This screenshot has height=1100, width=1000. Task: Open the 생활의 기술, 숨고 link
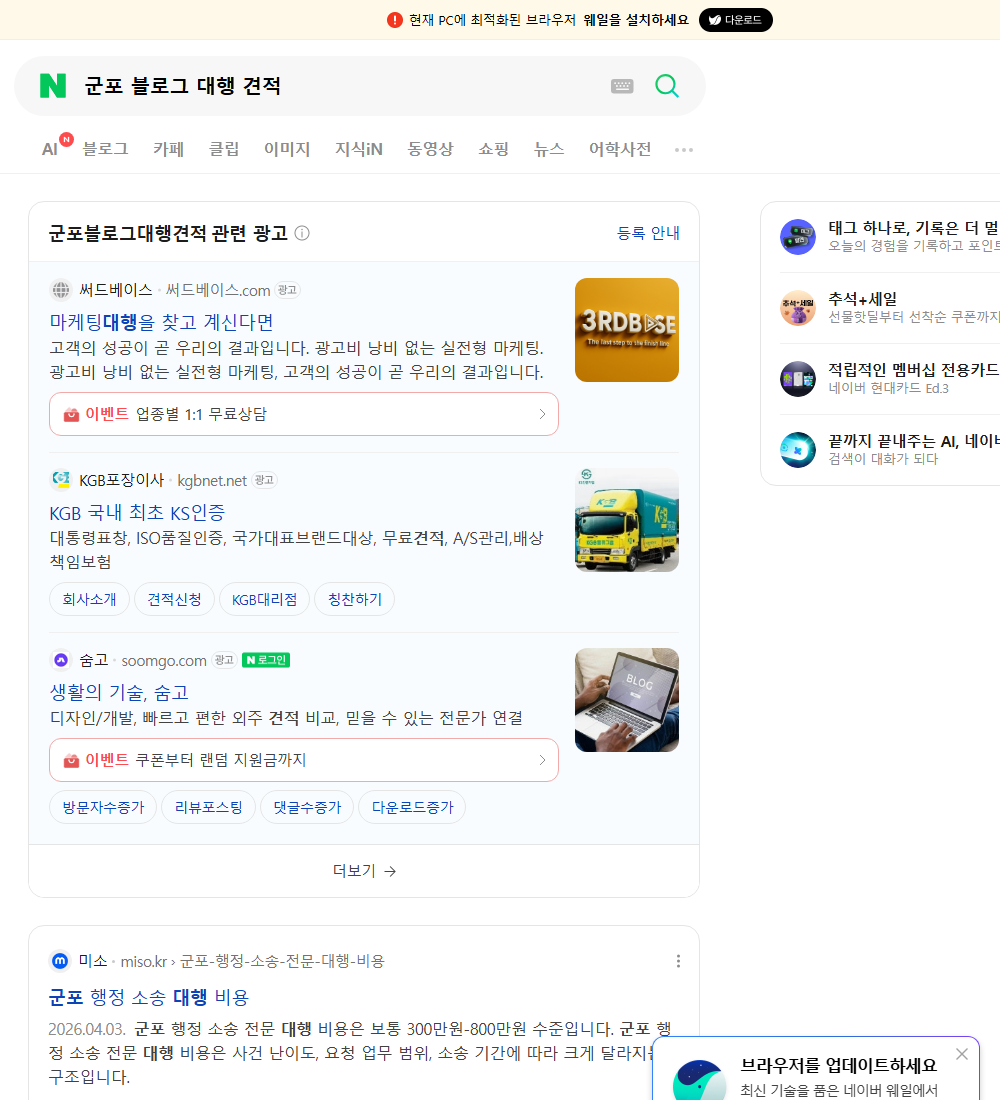(x=119, y=692)
